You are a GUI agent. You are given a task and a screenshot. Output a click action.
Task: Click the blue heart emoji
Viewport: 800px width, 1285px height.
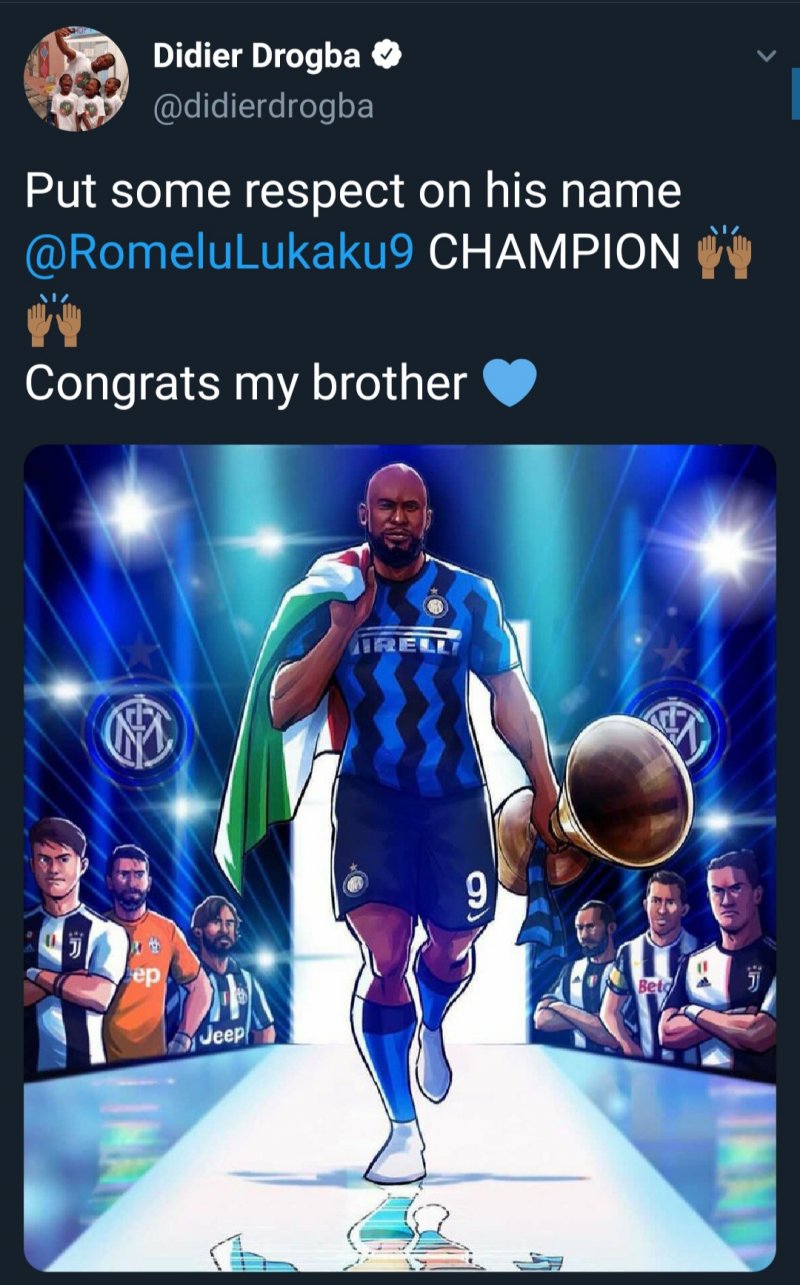tap(510, 383)
